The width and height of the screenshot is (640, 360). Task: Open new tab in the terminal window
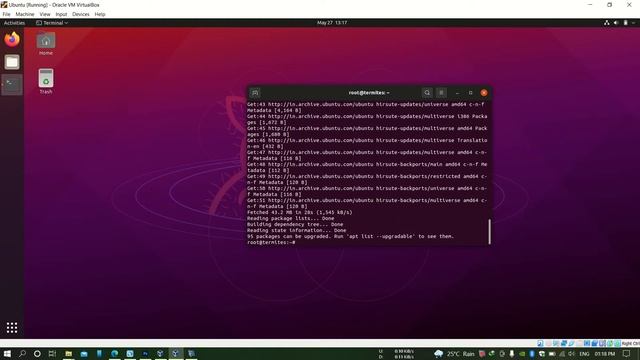255,93
